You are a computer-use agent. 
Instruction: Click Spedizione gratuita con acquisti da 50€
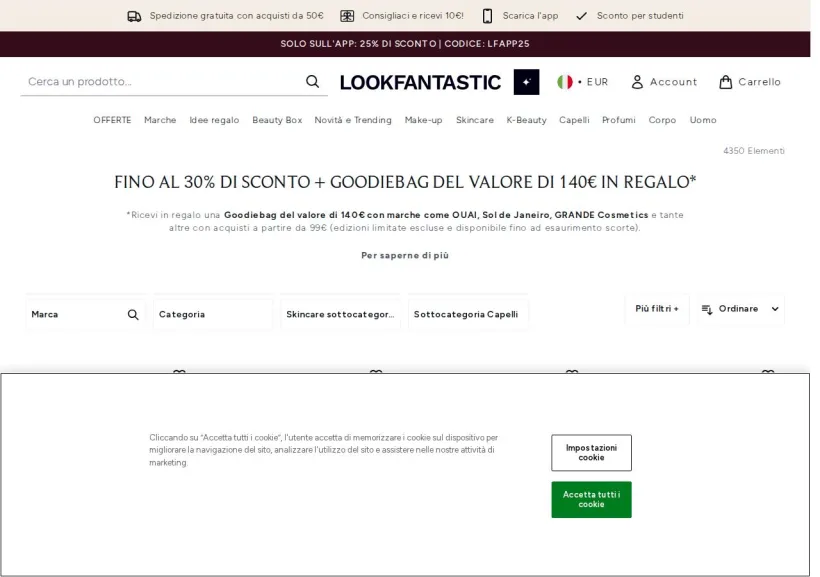click(x=236, y=16)
